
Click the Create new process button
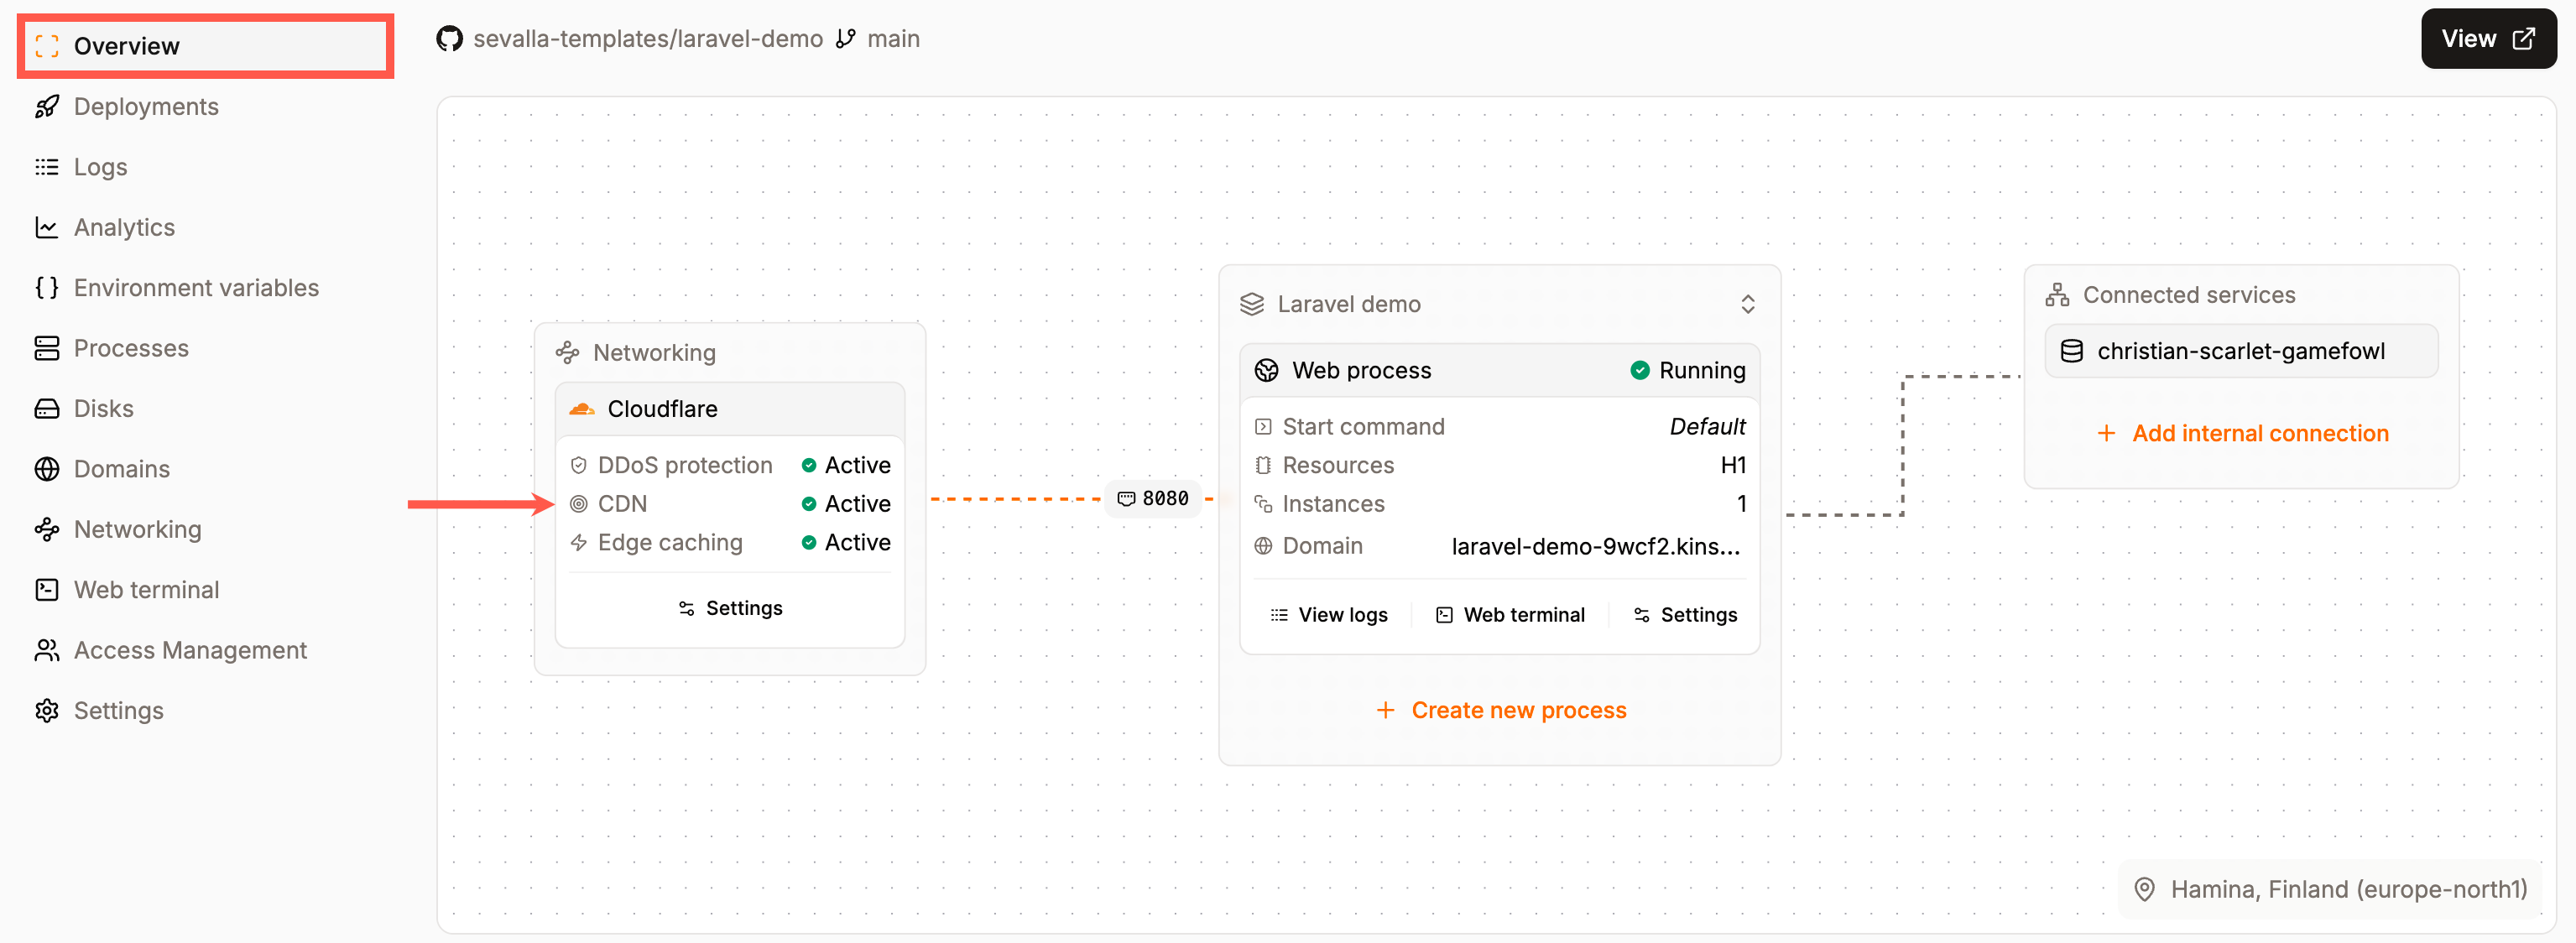tap(1499, 710)
